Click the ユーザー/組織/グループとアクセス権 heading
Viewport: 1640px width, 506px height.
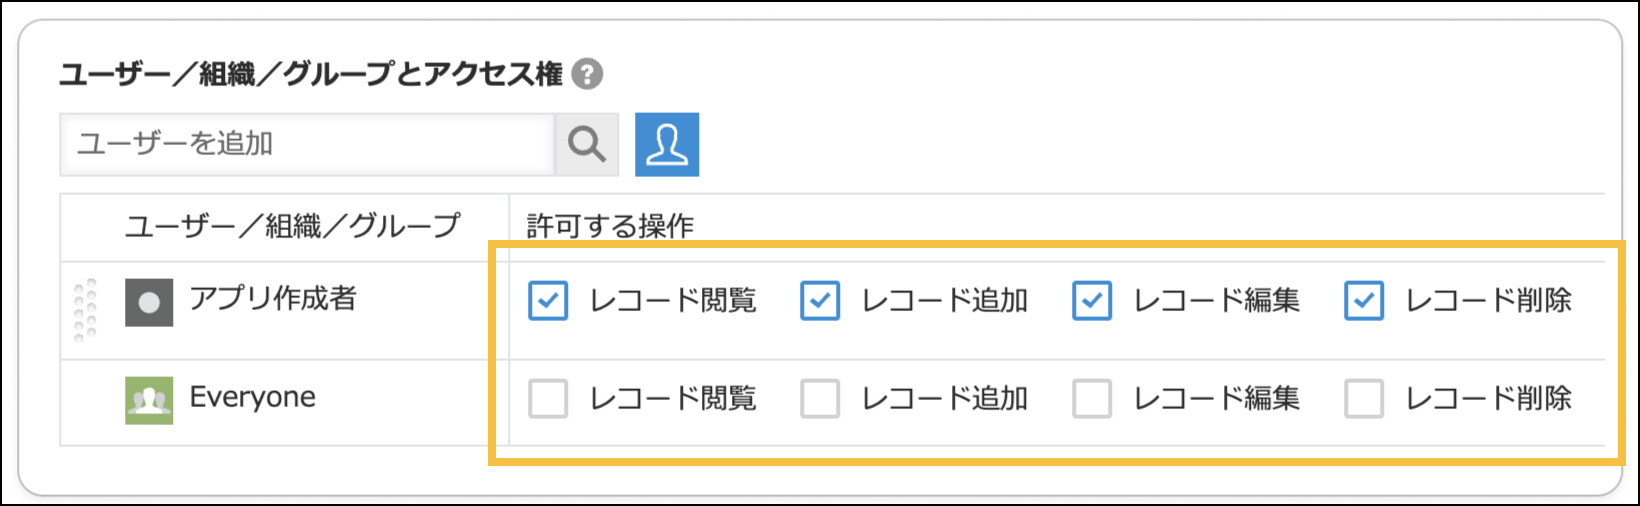[310, 74]
